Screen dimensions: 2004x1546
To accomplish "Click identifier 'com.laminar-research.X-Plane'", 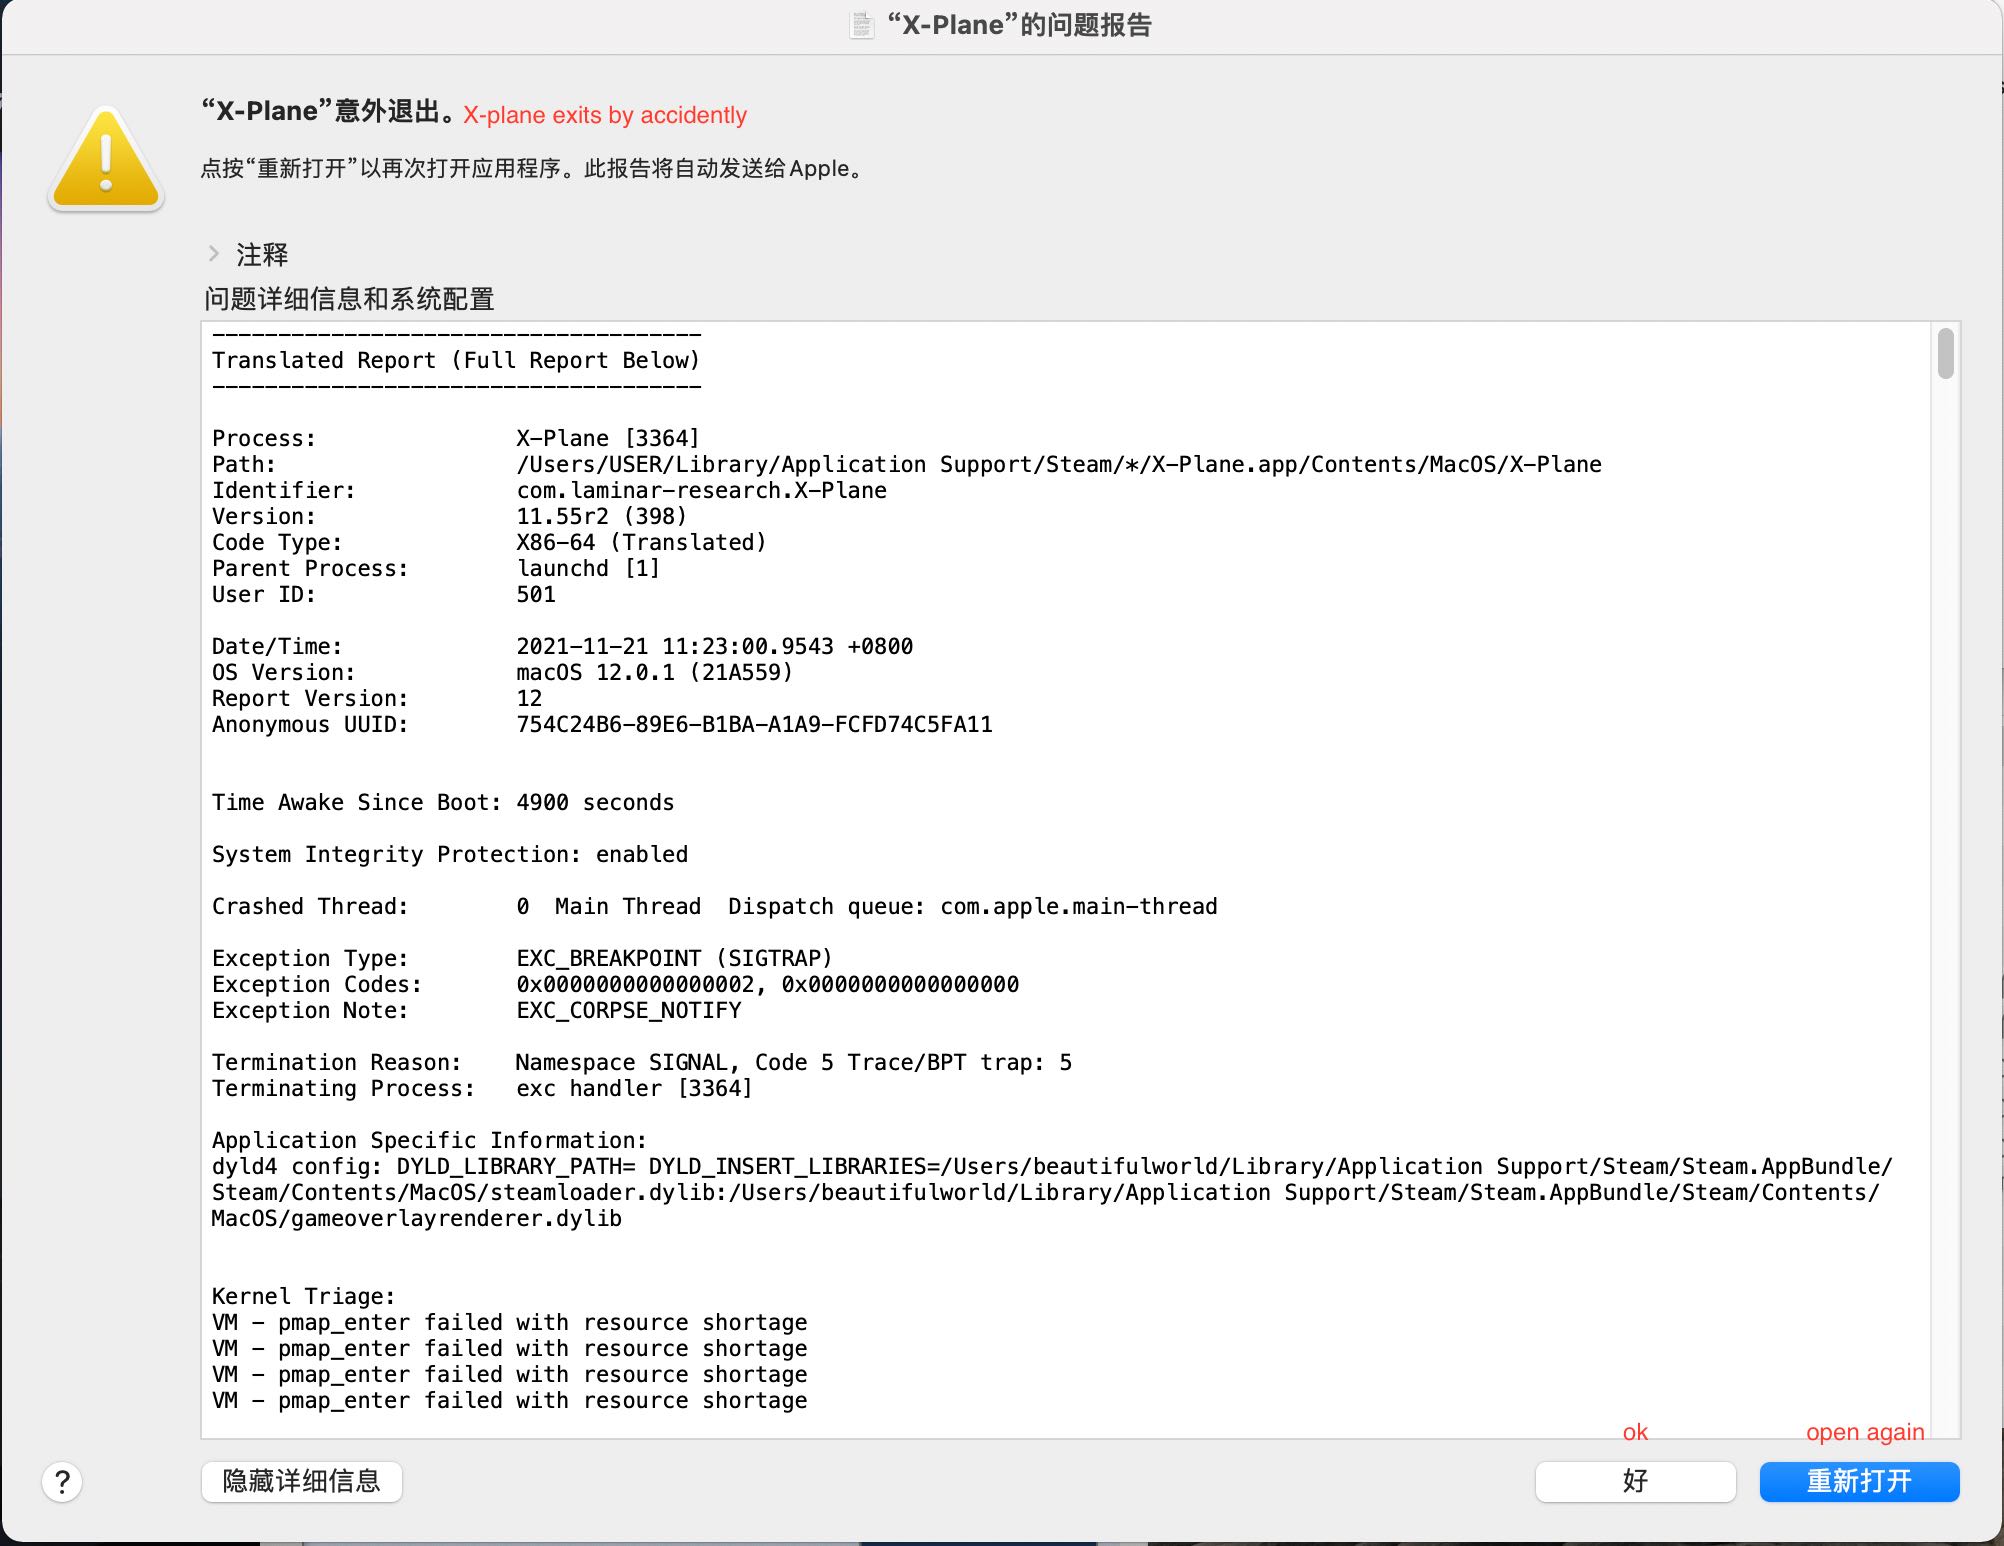I will tap(702, 490).
